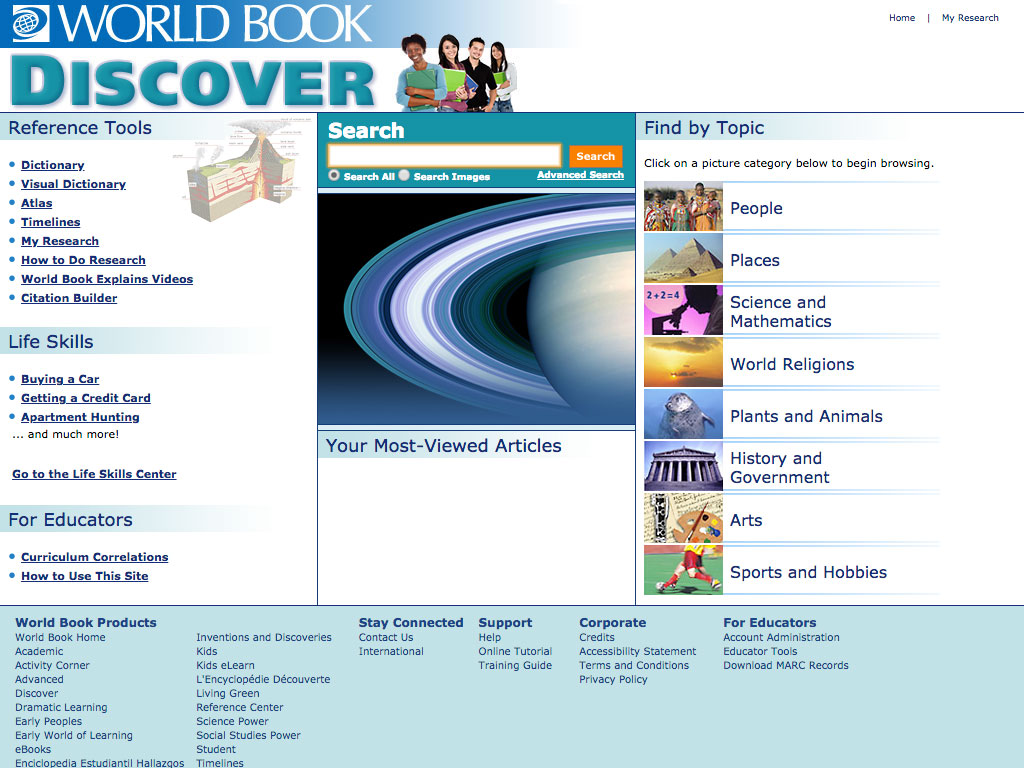Screen dimensions: 1024x768
Task: Open Download MARC Records
Action: [x=786, y=665]
